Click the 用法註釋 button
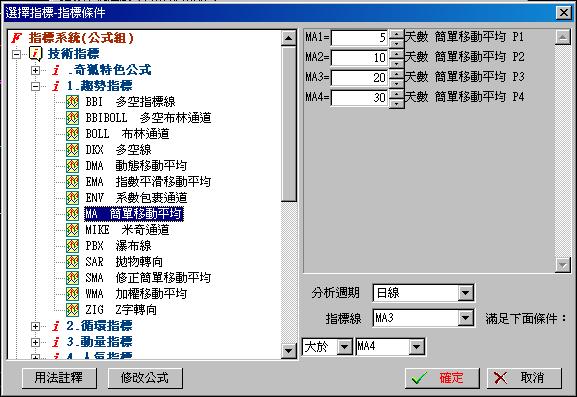 coord(59,378)
